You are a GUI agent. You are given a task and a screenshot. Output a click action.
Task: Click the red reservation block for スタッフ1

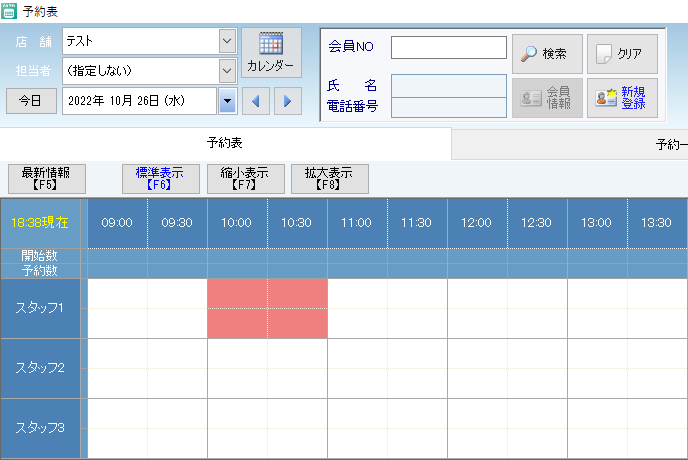coord(267,308)
